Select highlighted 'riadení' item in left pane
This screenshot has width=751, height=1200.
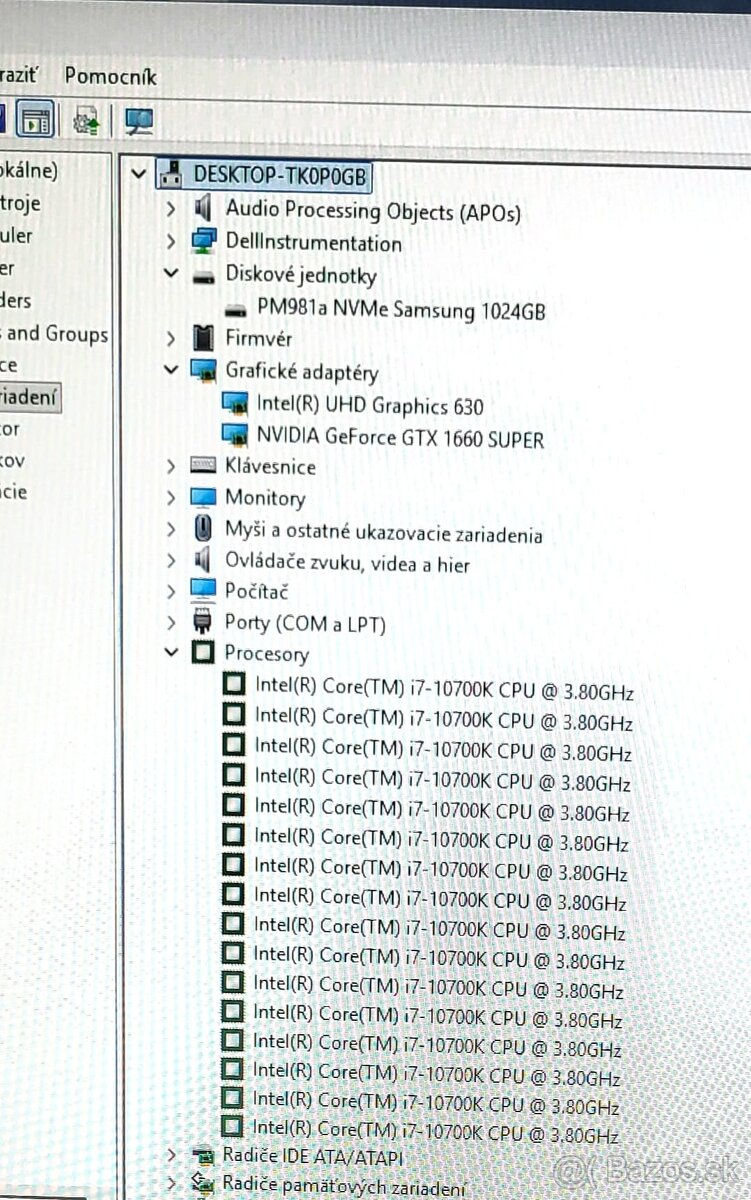(29, 397)
